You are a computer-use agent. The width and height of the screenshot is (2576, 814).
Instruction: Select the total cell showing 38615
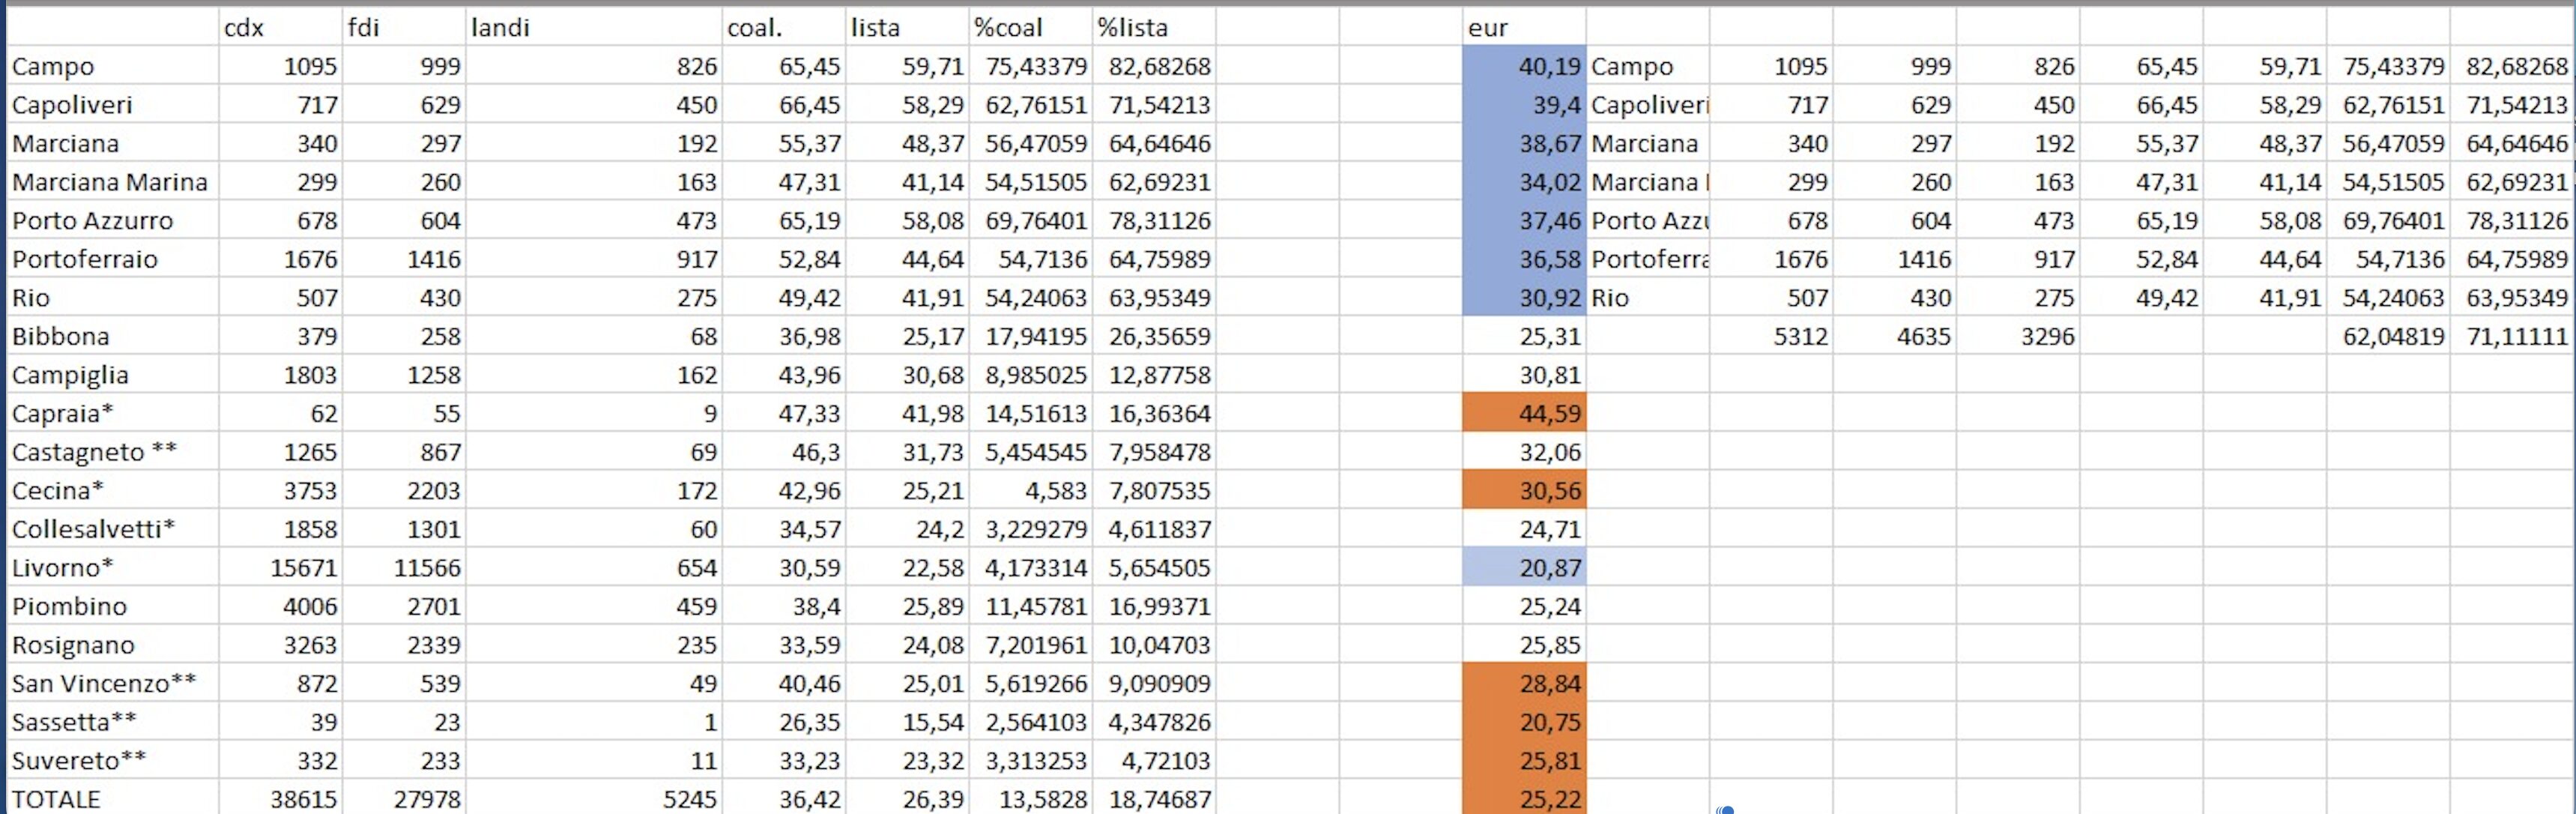pos(280,799)
